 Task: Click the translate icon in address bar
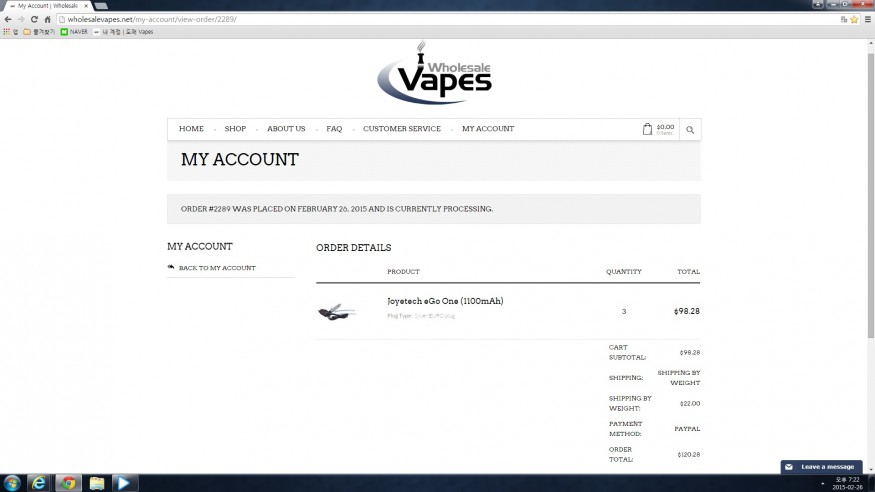click(844, 19)
